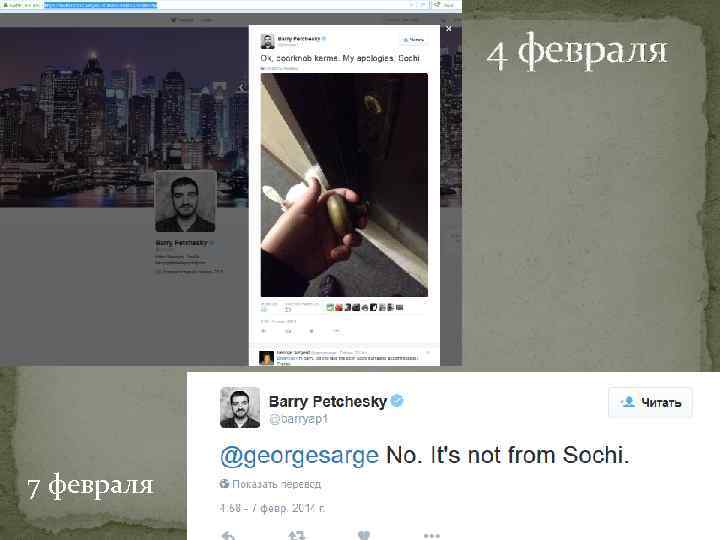Viewport: 720px width, 540px height.
Task: Open the @barryap1 handle link
Action: [x=298, y=419]
